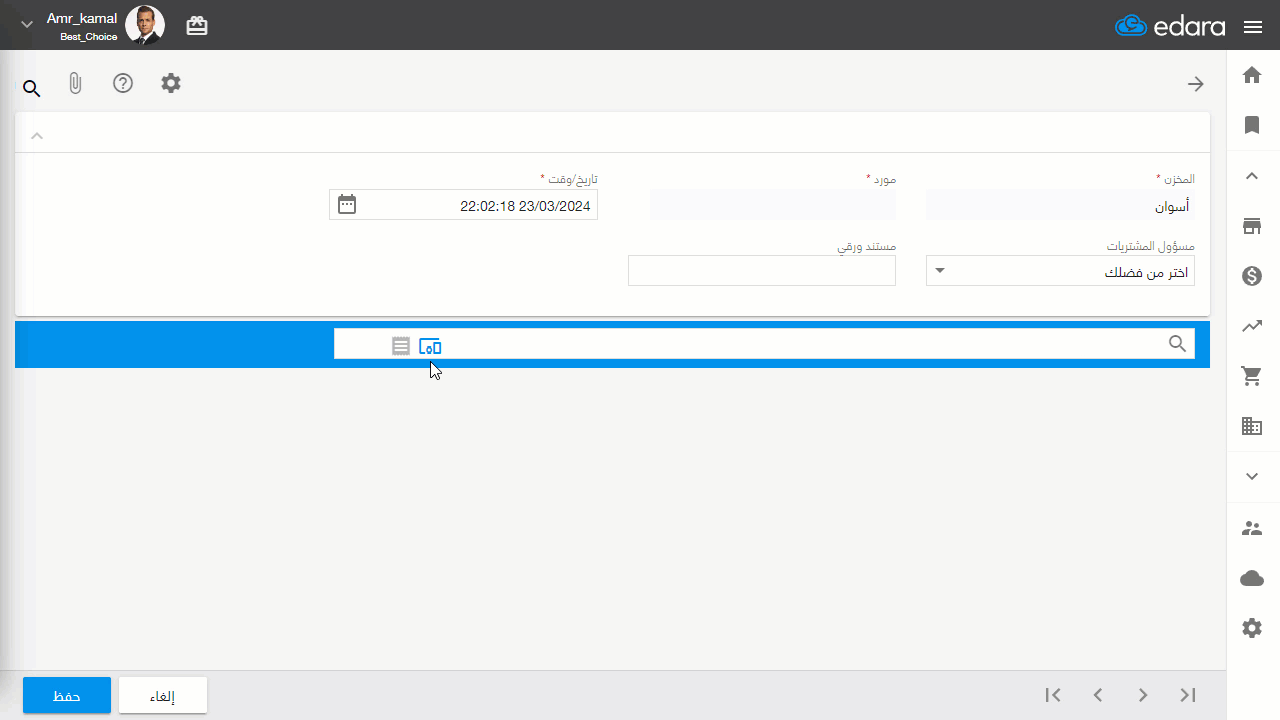The height and width of the screenshot is (720, 1280).
Task: Click the list view icon in item search bar
Action: point(401,346)
